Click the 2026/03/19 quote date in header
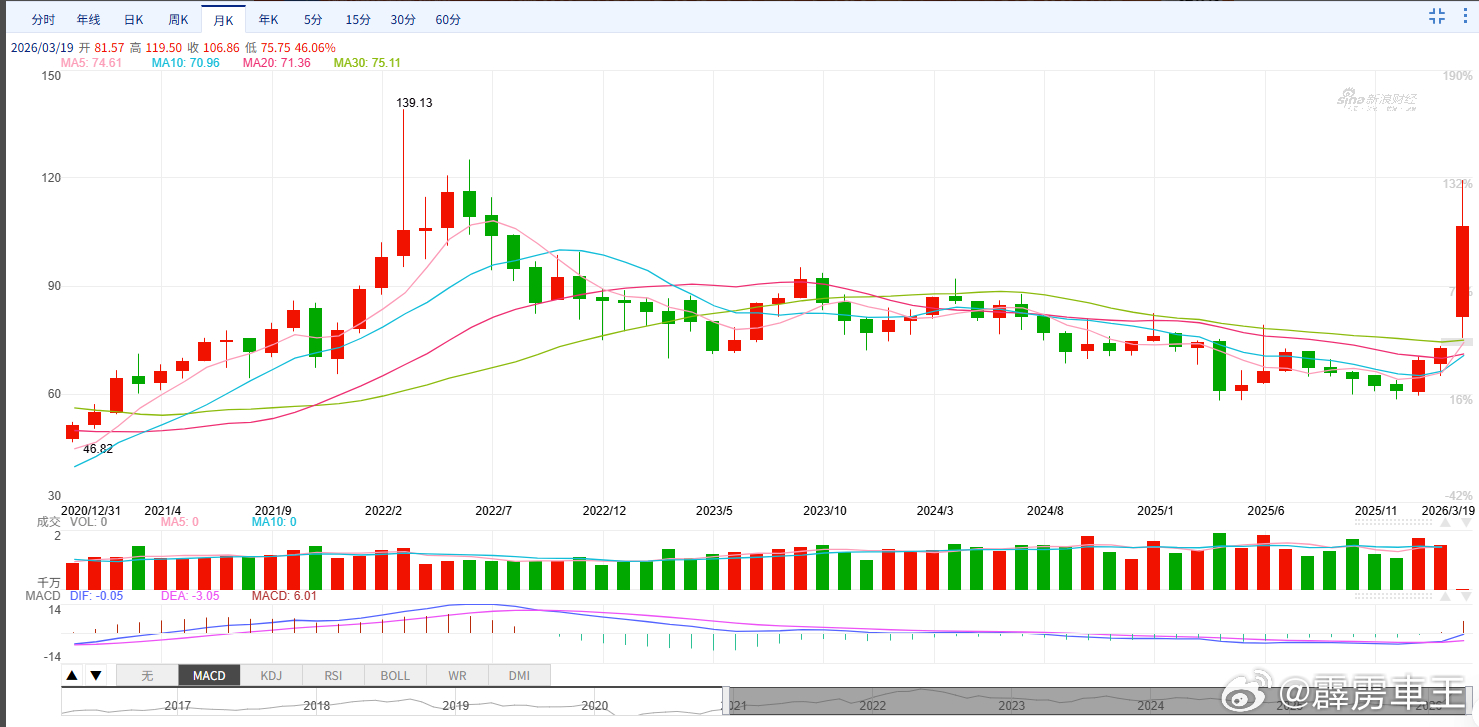Image resolution: width=1479 pixels, height=727 pixels. point(41,47)
